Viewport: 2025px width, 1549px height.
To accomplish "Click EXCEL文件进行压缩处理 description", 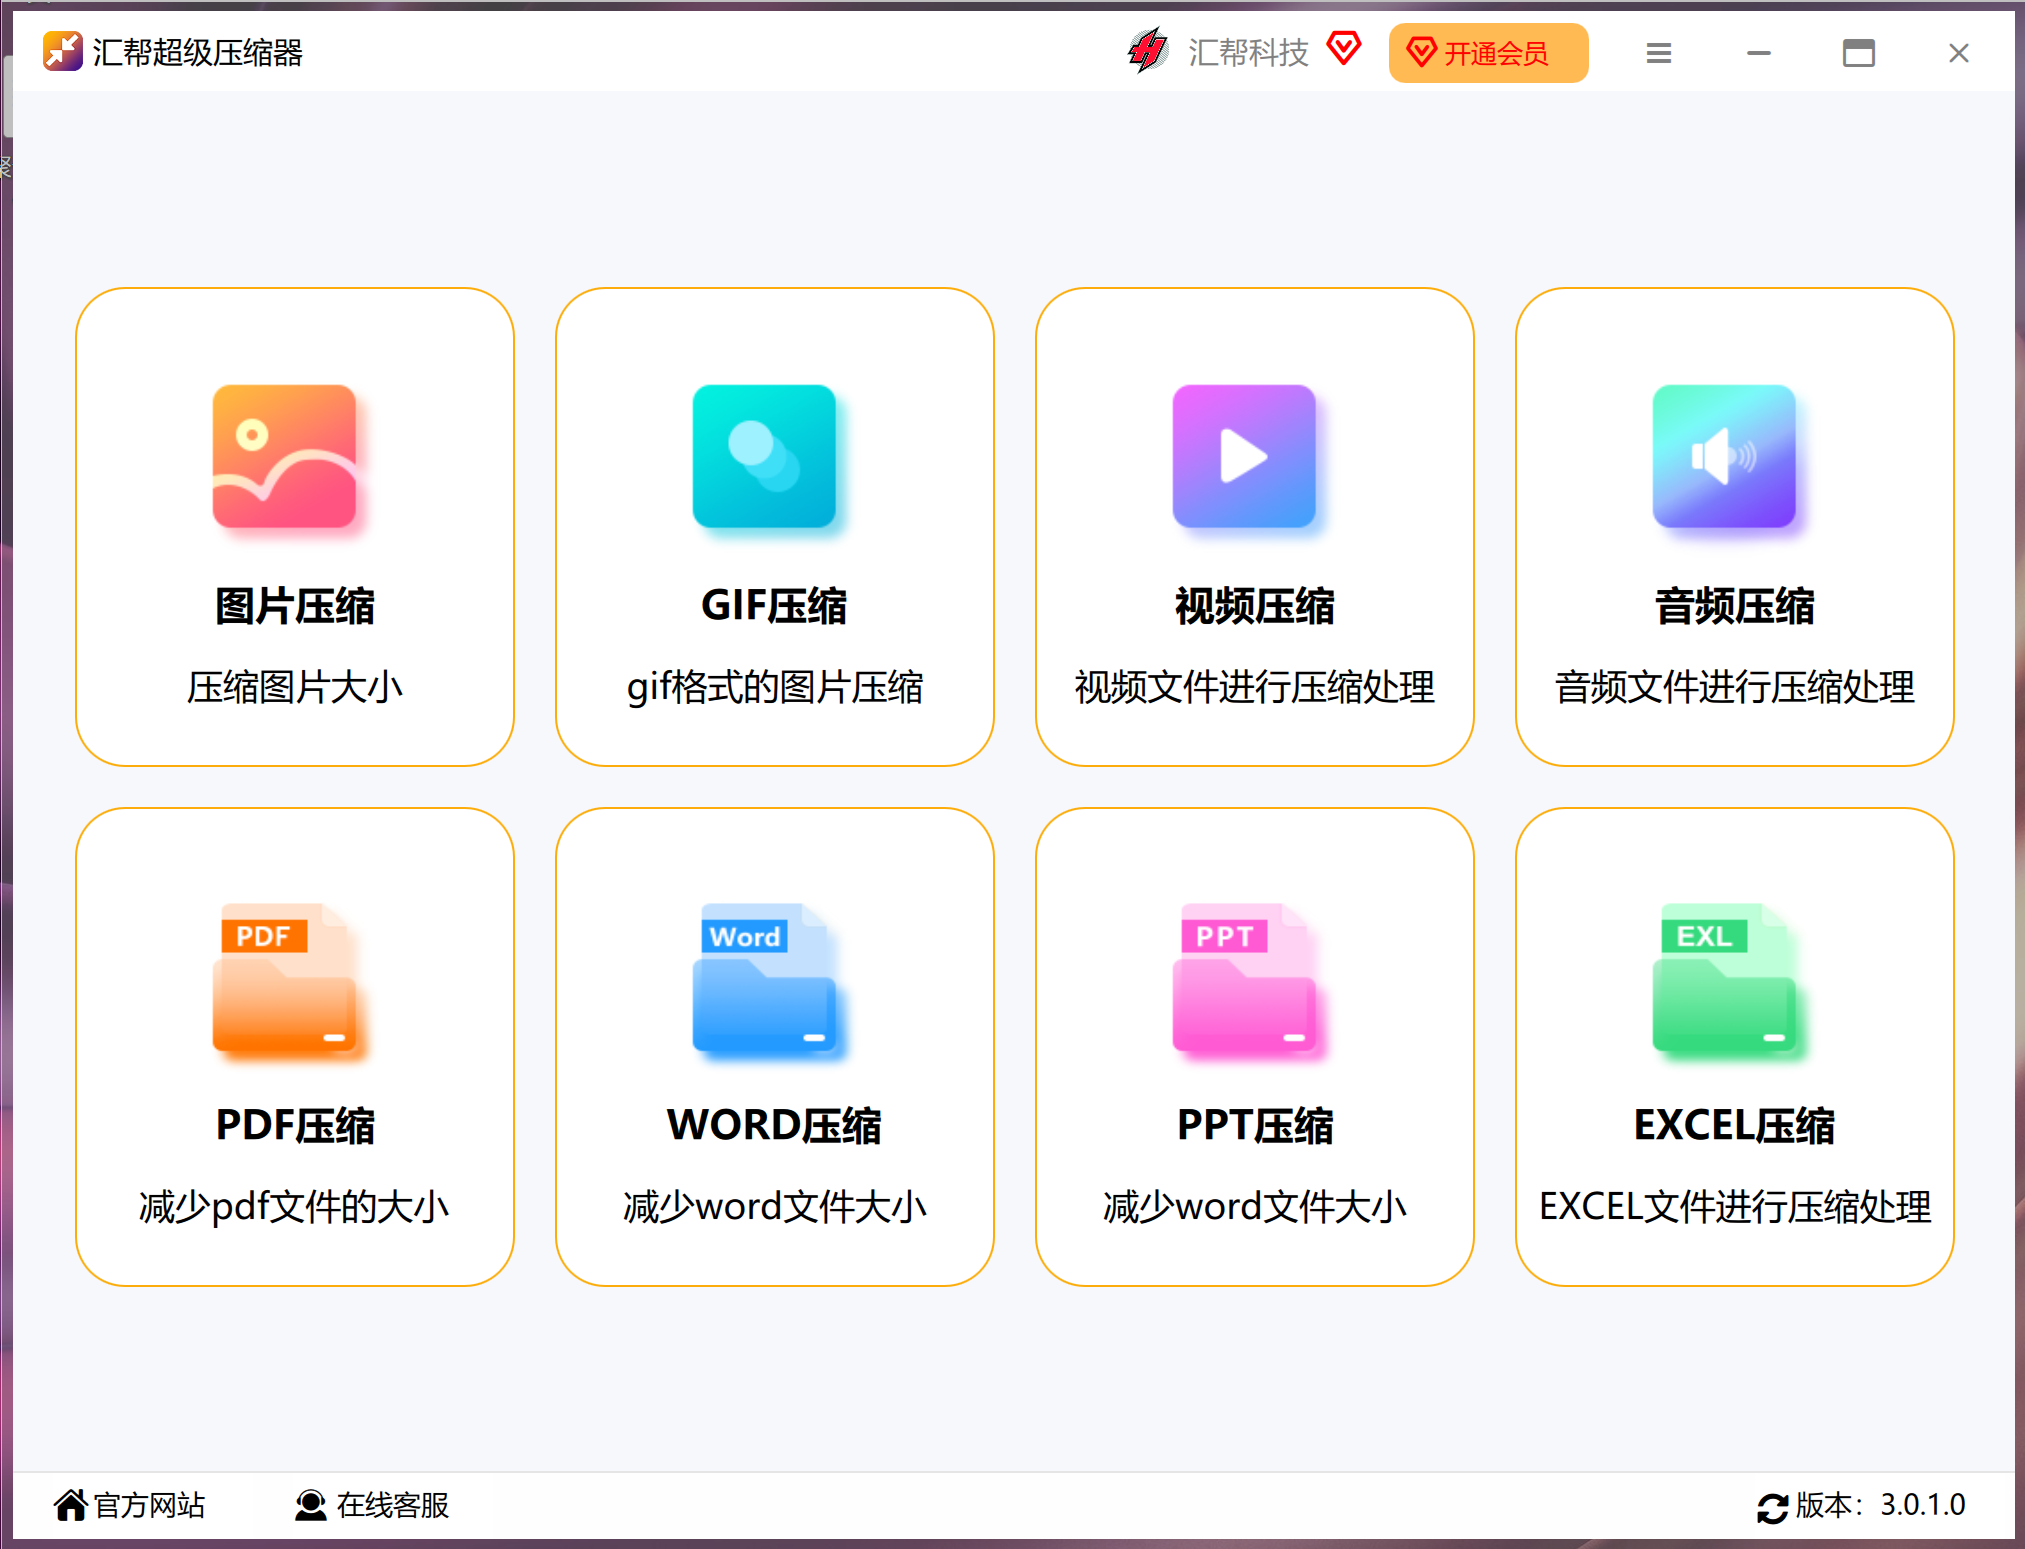I will (x=1735, y=1207).
